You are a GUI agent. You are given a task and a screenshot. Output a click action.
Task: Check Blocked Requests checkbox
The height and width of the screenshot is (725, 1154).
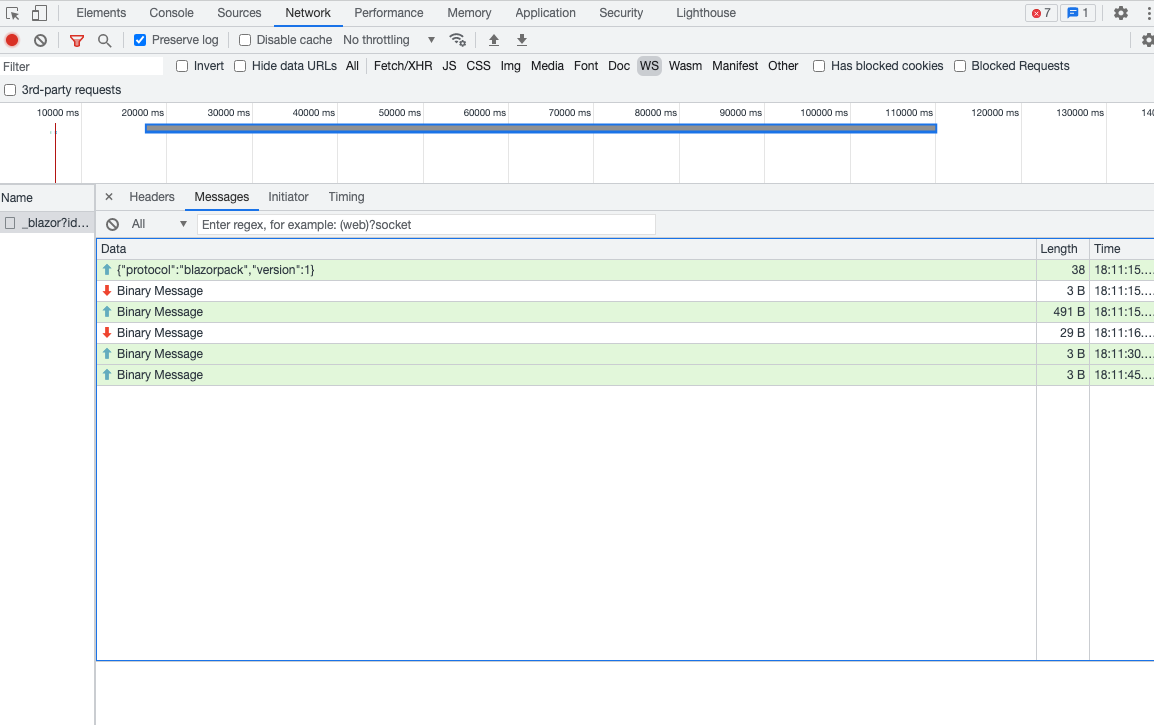click(x=960, y=66)
